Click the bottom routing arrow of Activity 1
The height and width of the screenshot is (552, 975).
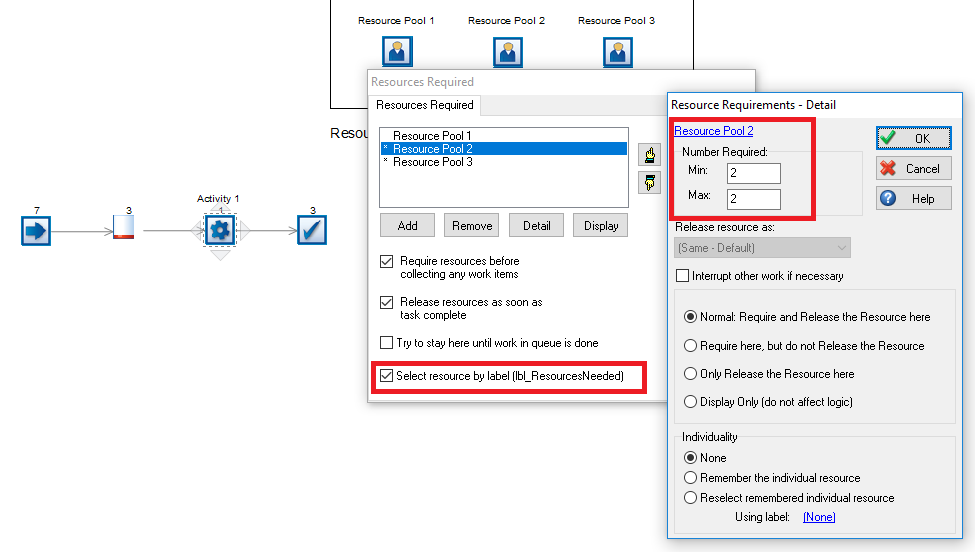click(x=220, y=255)
